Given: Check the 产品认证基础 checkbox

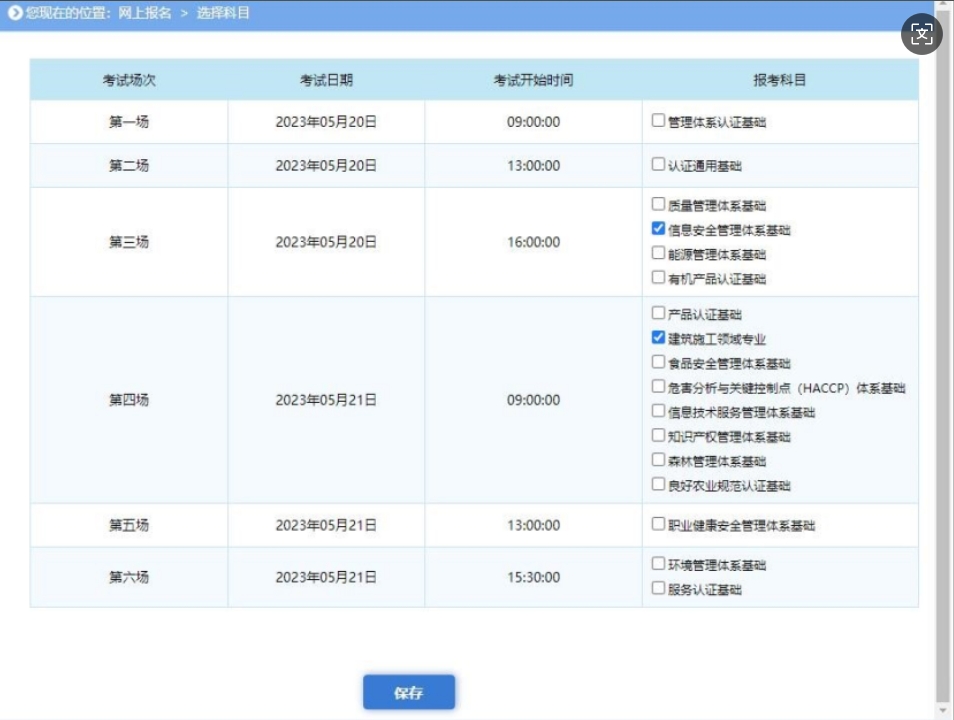Looking at the screenshot, I should (x=658, y=313).
